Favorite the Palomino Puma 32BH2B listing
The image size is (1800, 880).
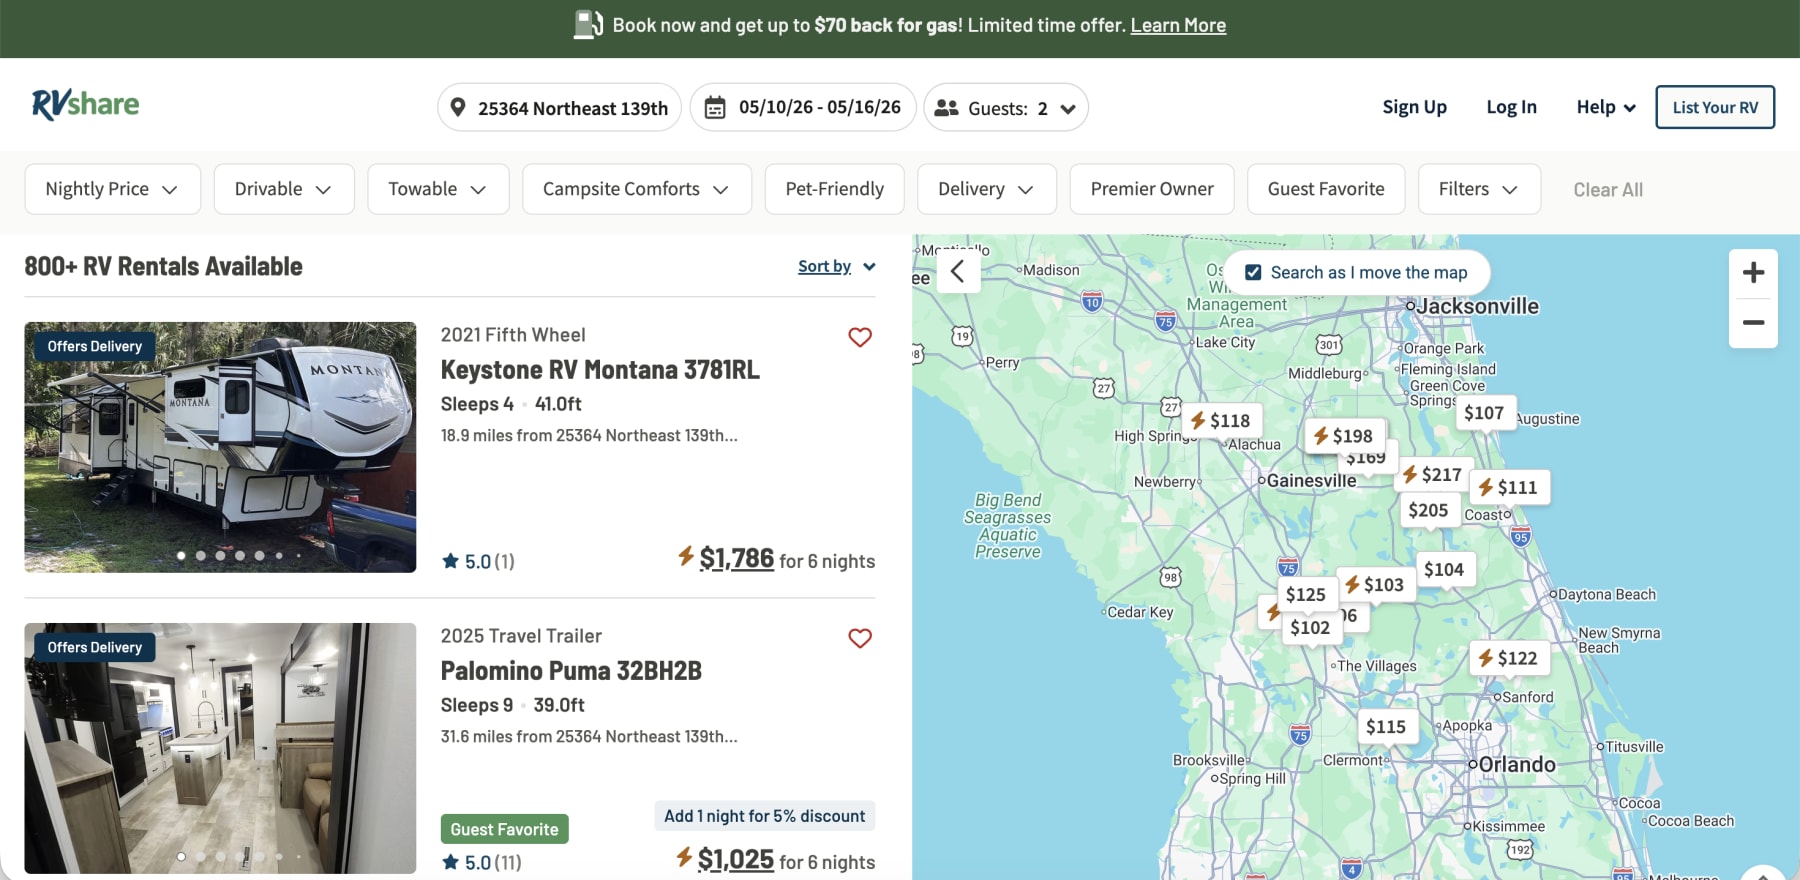point(860,638)
